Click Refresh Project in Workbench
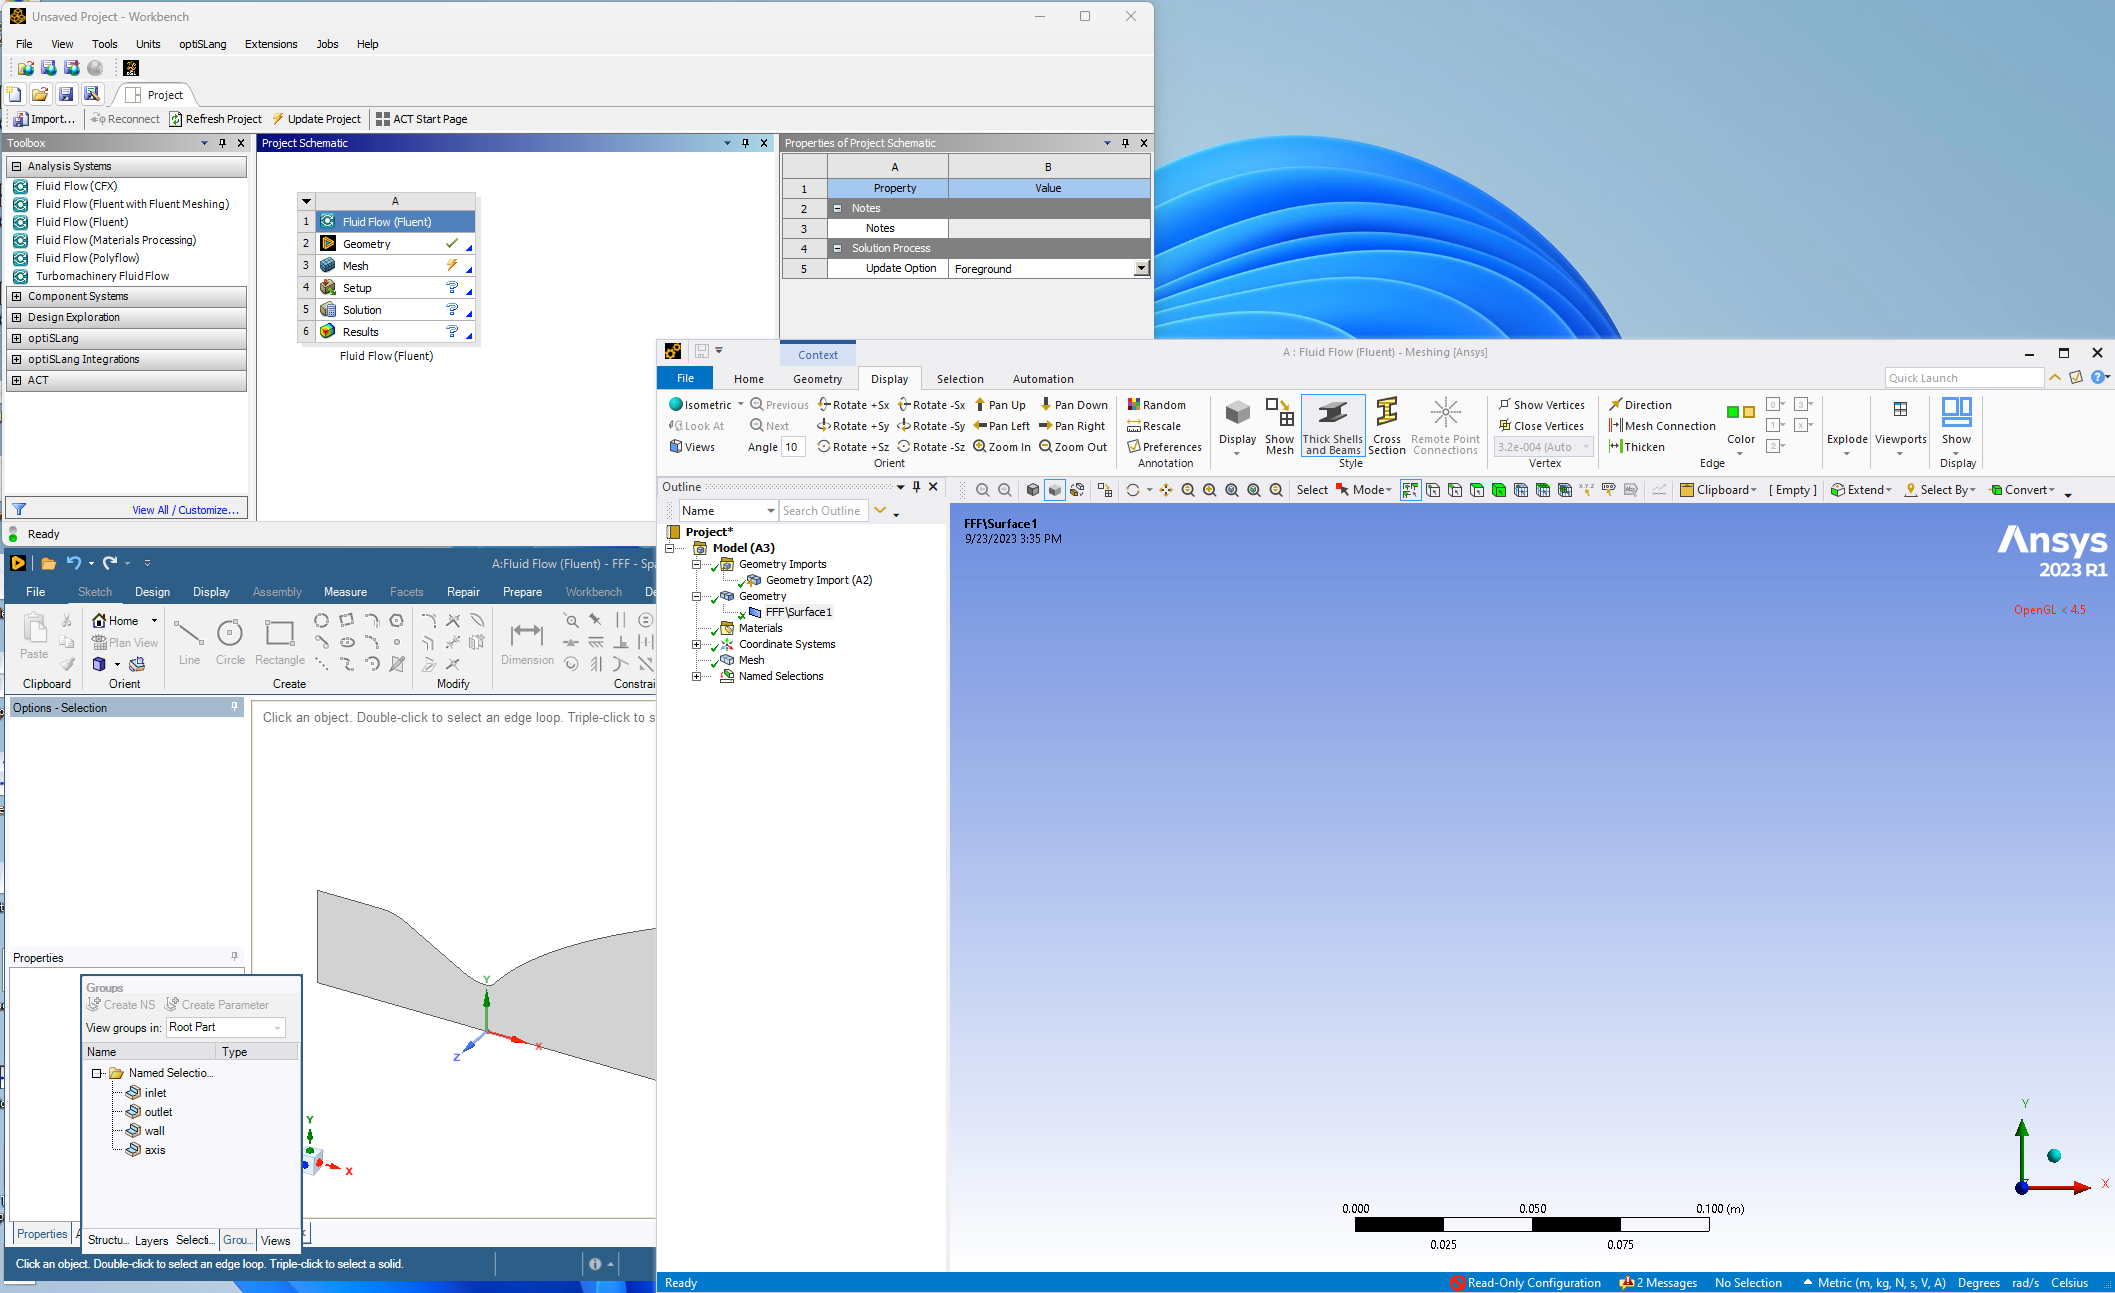 [215, 119]
